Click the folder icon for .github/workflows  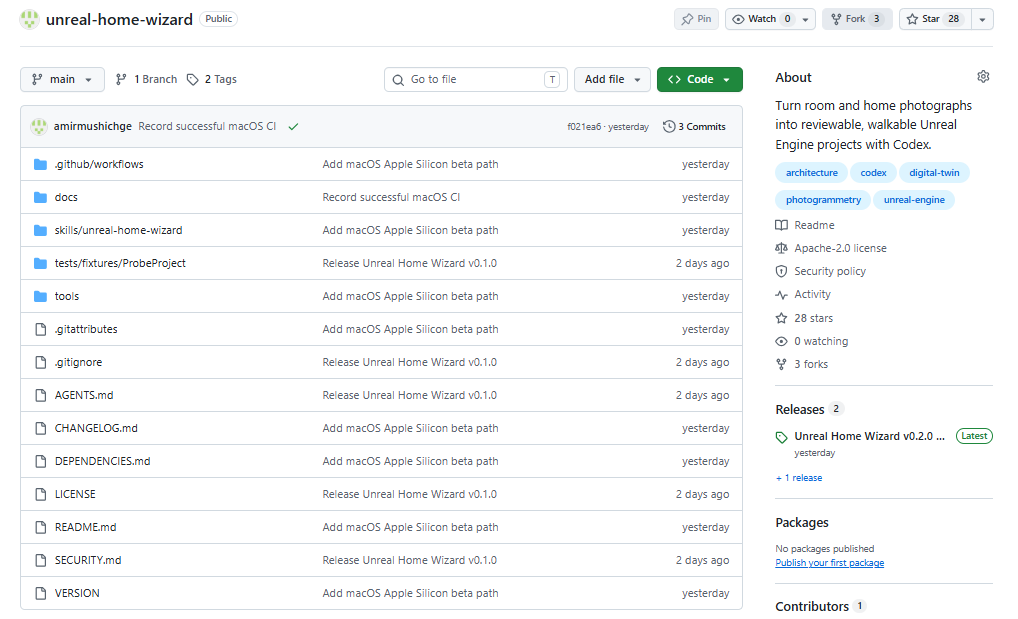40,164
